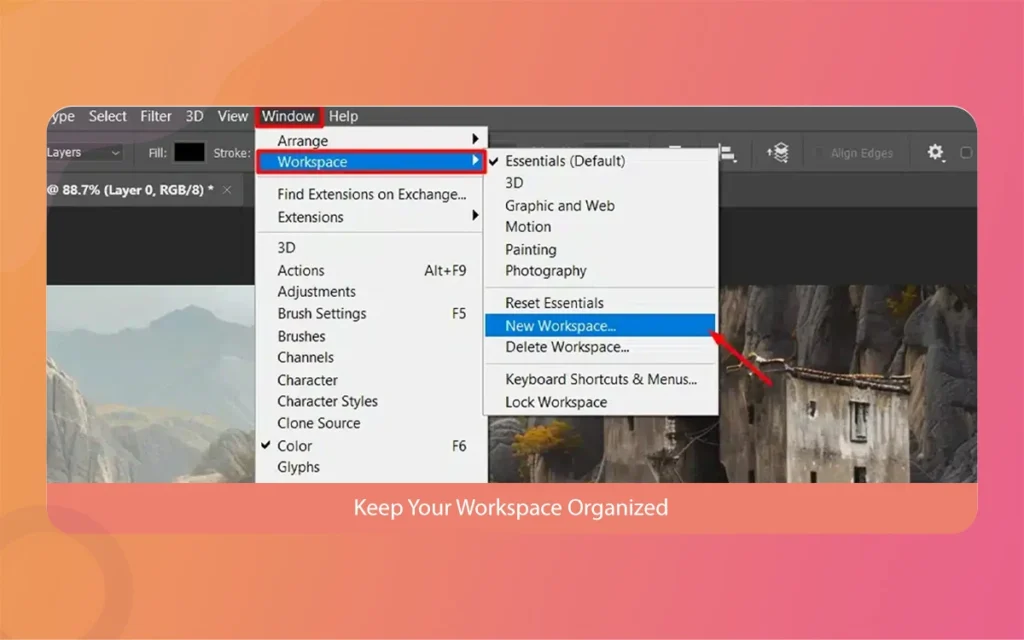Toggle the checkbox right of the gear
The height and width of the screenshot is (640, 1024).
pyautogui.click(x=966, y=152)
